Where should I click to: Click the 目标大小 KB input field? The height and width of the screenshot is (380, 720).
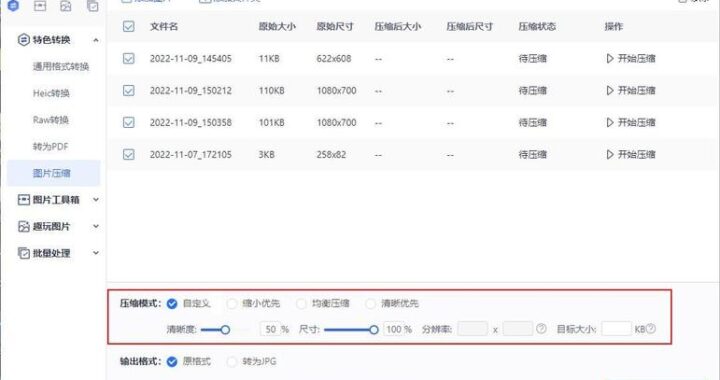[x=616, y=329]
